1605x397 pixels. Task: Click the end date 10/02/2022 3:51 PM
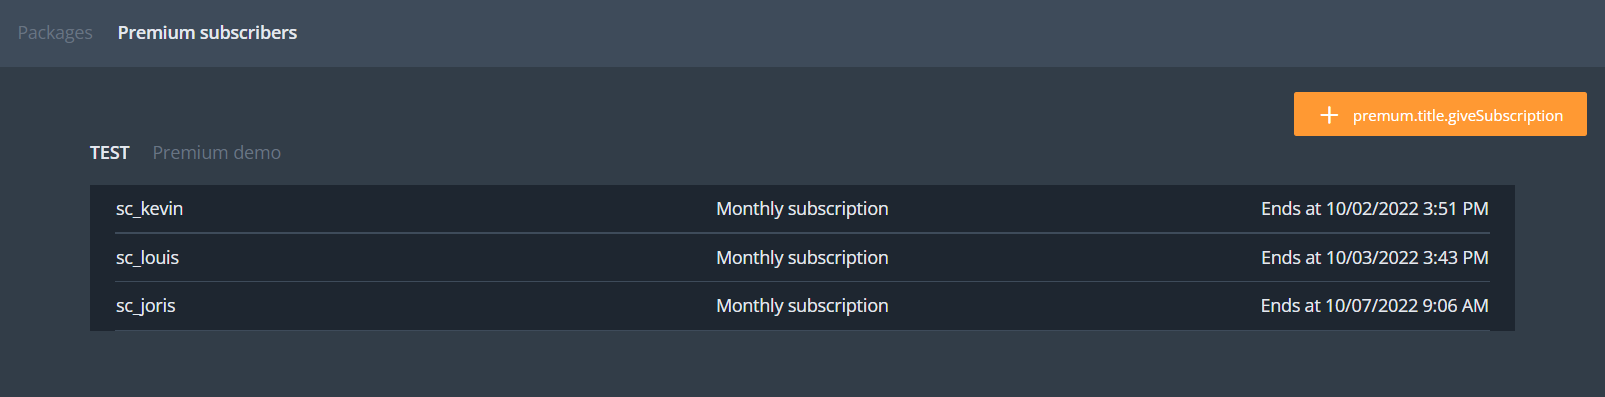(x=1407, y=209)
